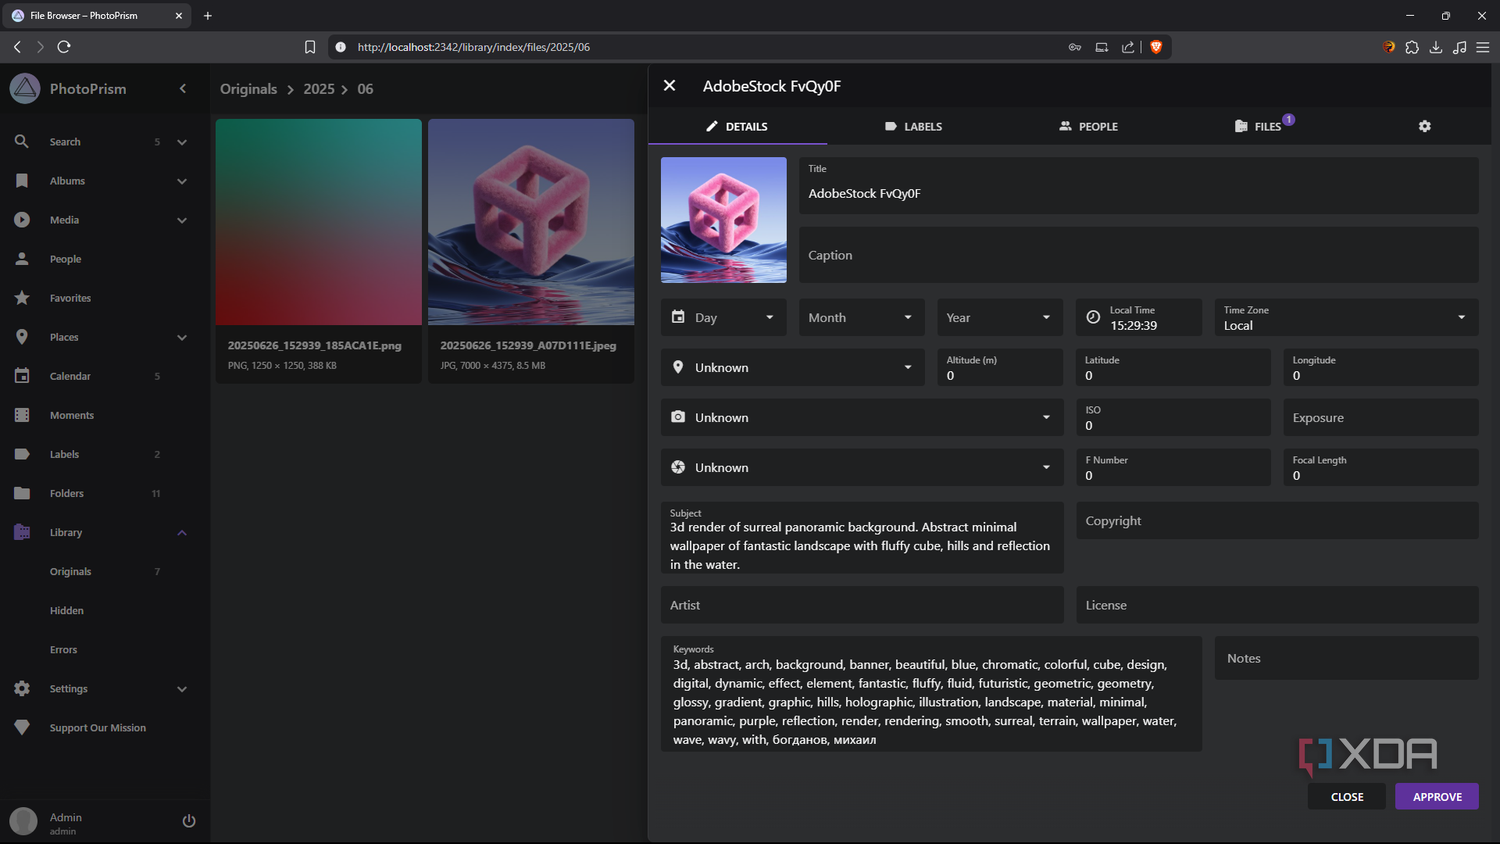1500x844 pixels.
Task: Open the browser extensions puzzle icon
Action: coord(1412,47)
